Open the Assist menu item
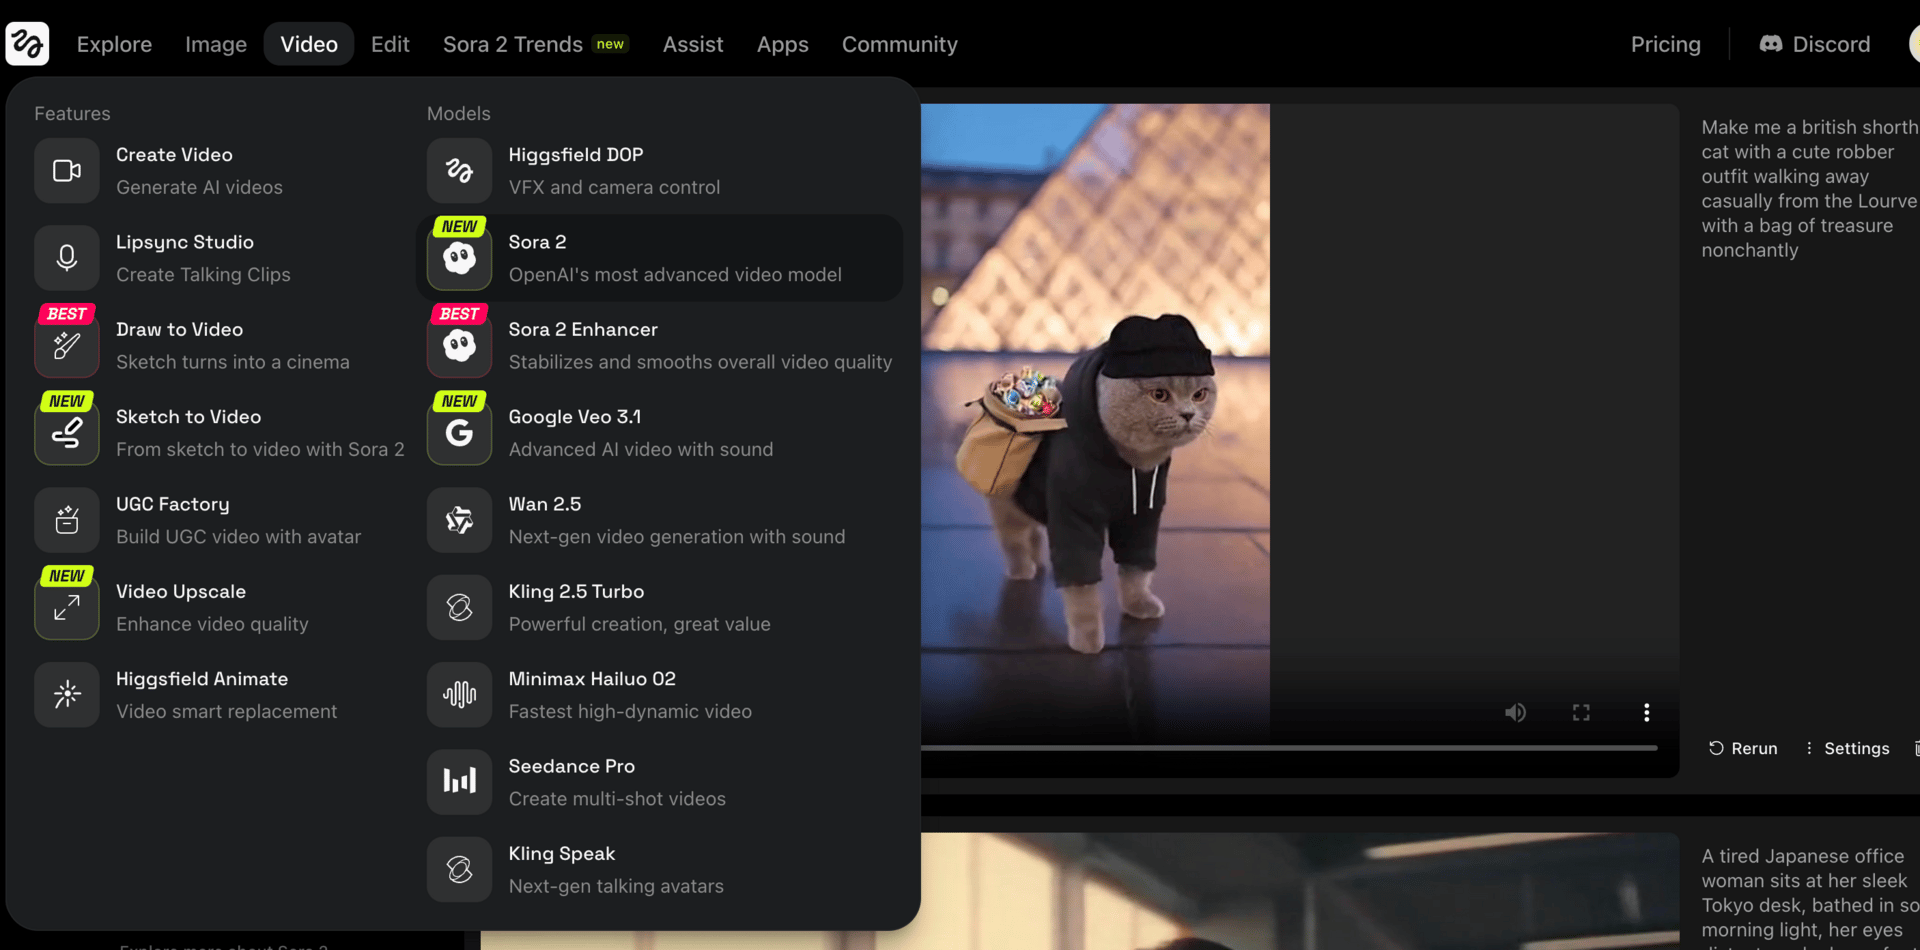Viewport: 1920px width, 950px height. (693, 44)
